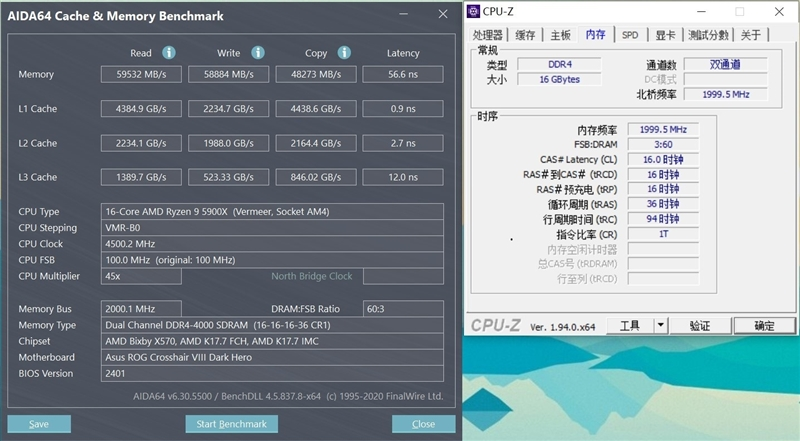Switch to the 主板 tab in CPU-Z
Screen dimensions: 800x441
560,35
